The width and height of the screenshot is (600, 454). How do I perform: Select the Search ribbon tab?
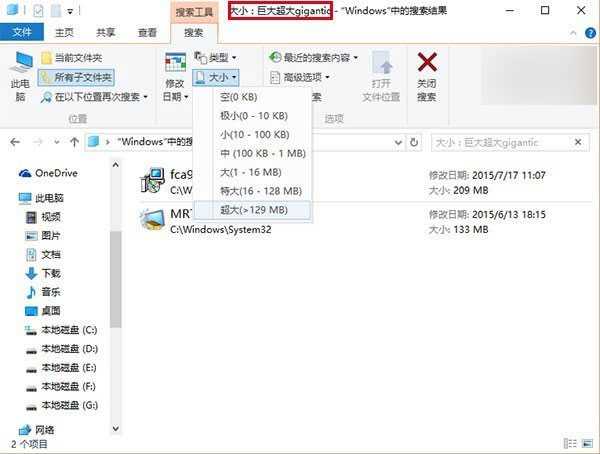pyautogui.click(x=194, y=33)
